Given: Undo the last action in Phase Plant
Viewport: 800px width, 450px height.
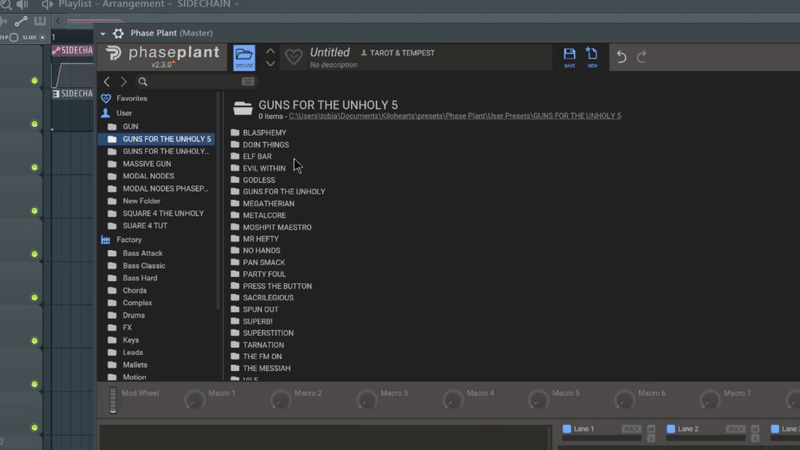Looking at the screenshot, I should tap(621, 57).
